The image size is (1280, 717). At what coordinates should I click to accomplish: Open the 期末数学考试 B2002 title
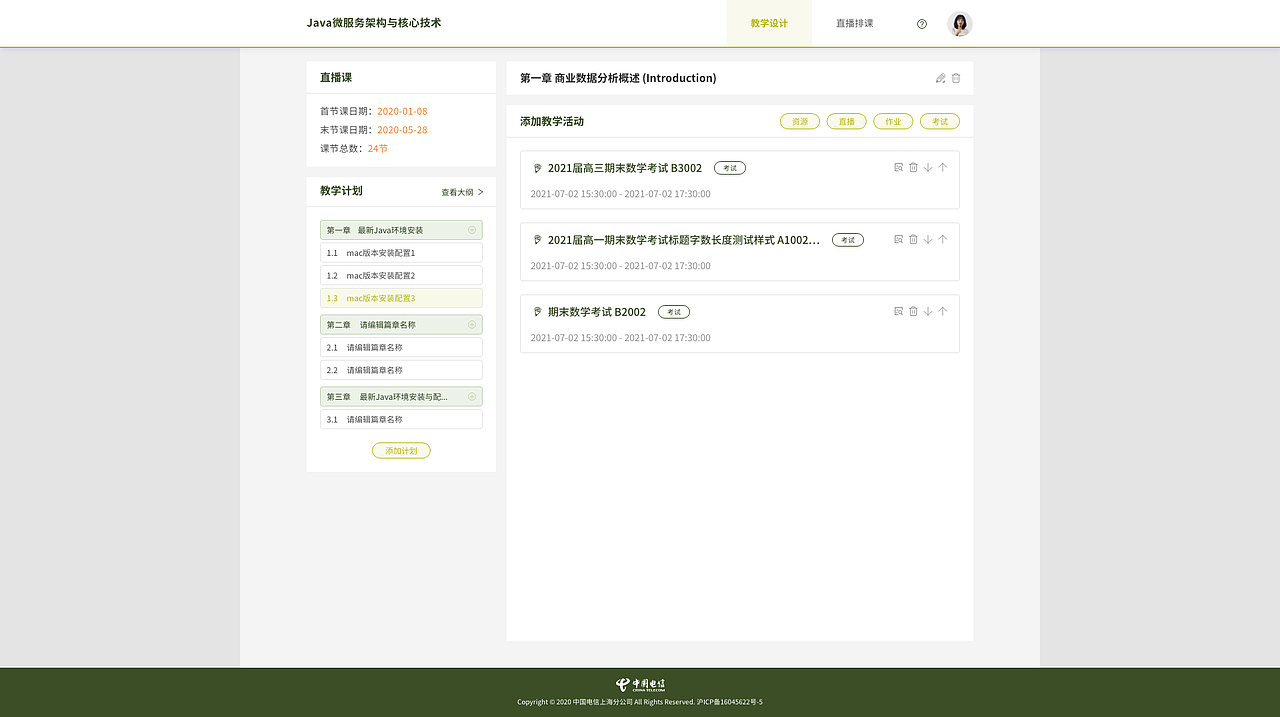click(597, 312)
